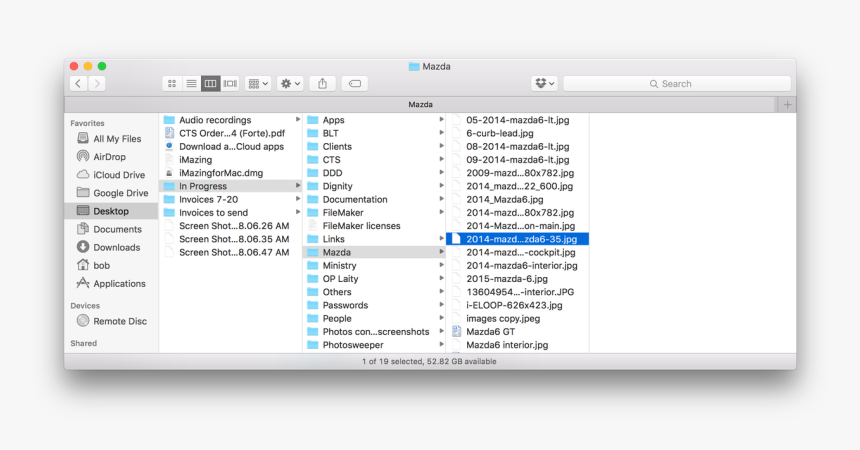Open the Ministry folder
Screen dimensions: 860x450
[374, 265]
